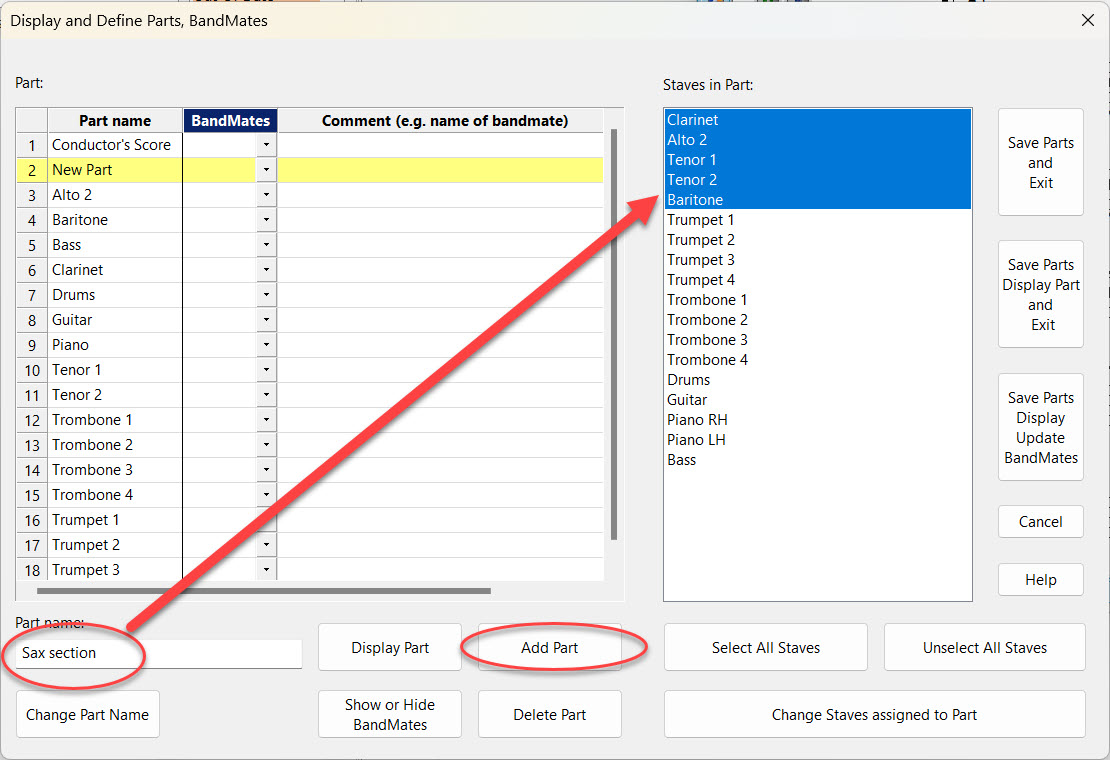Click Save Parts and Exit
1110x760 pixels.
point(1040,163)
